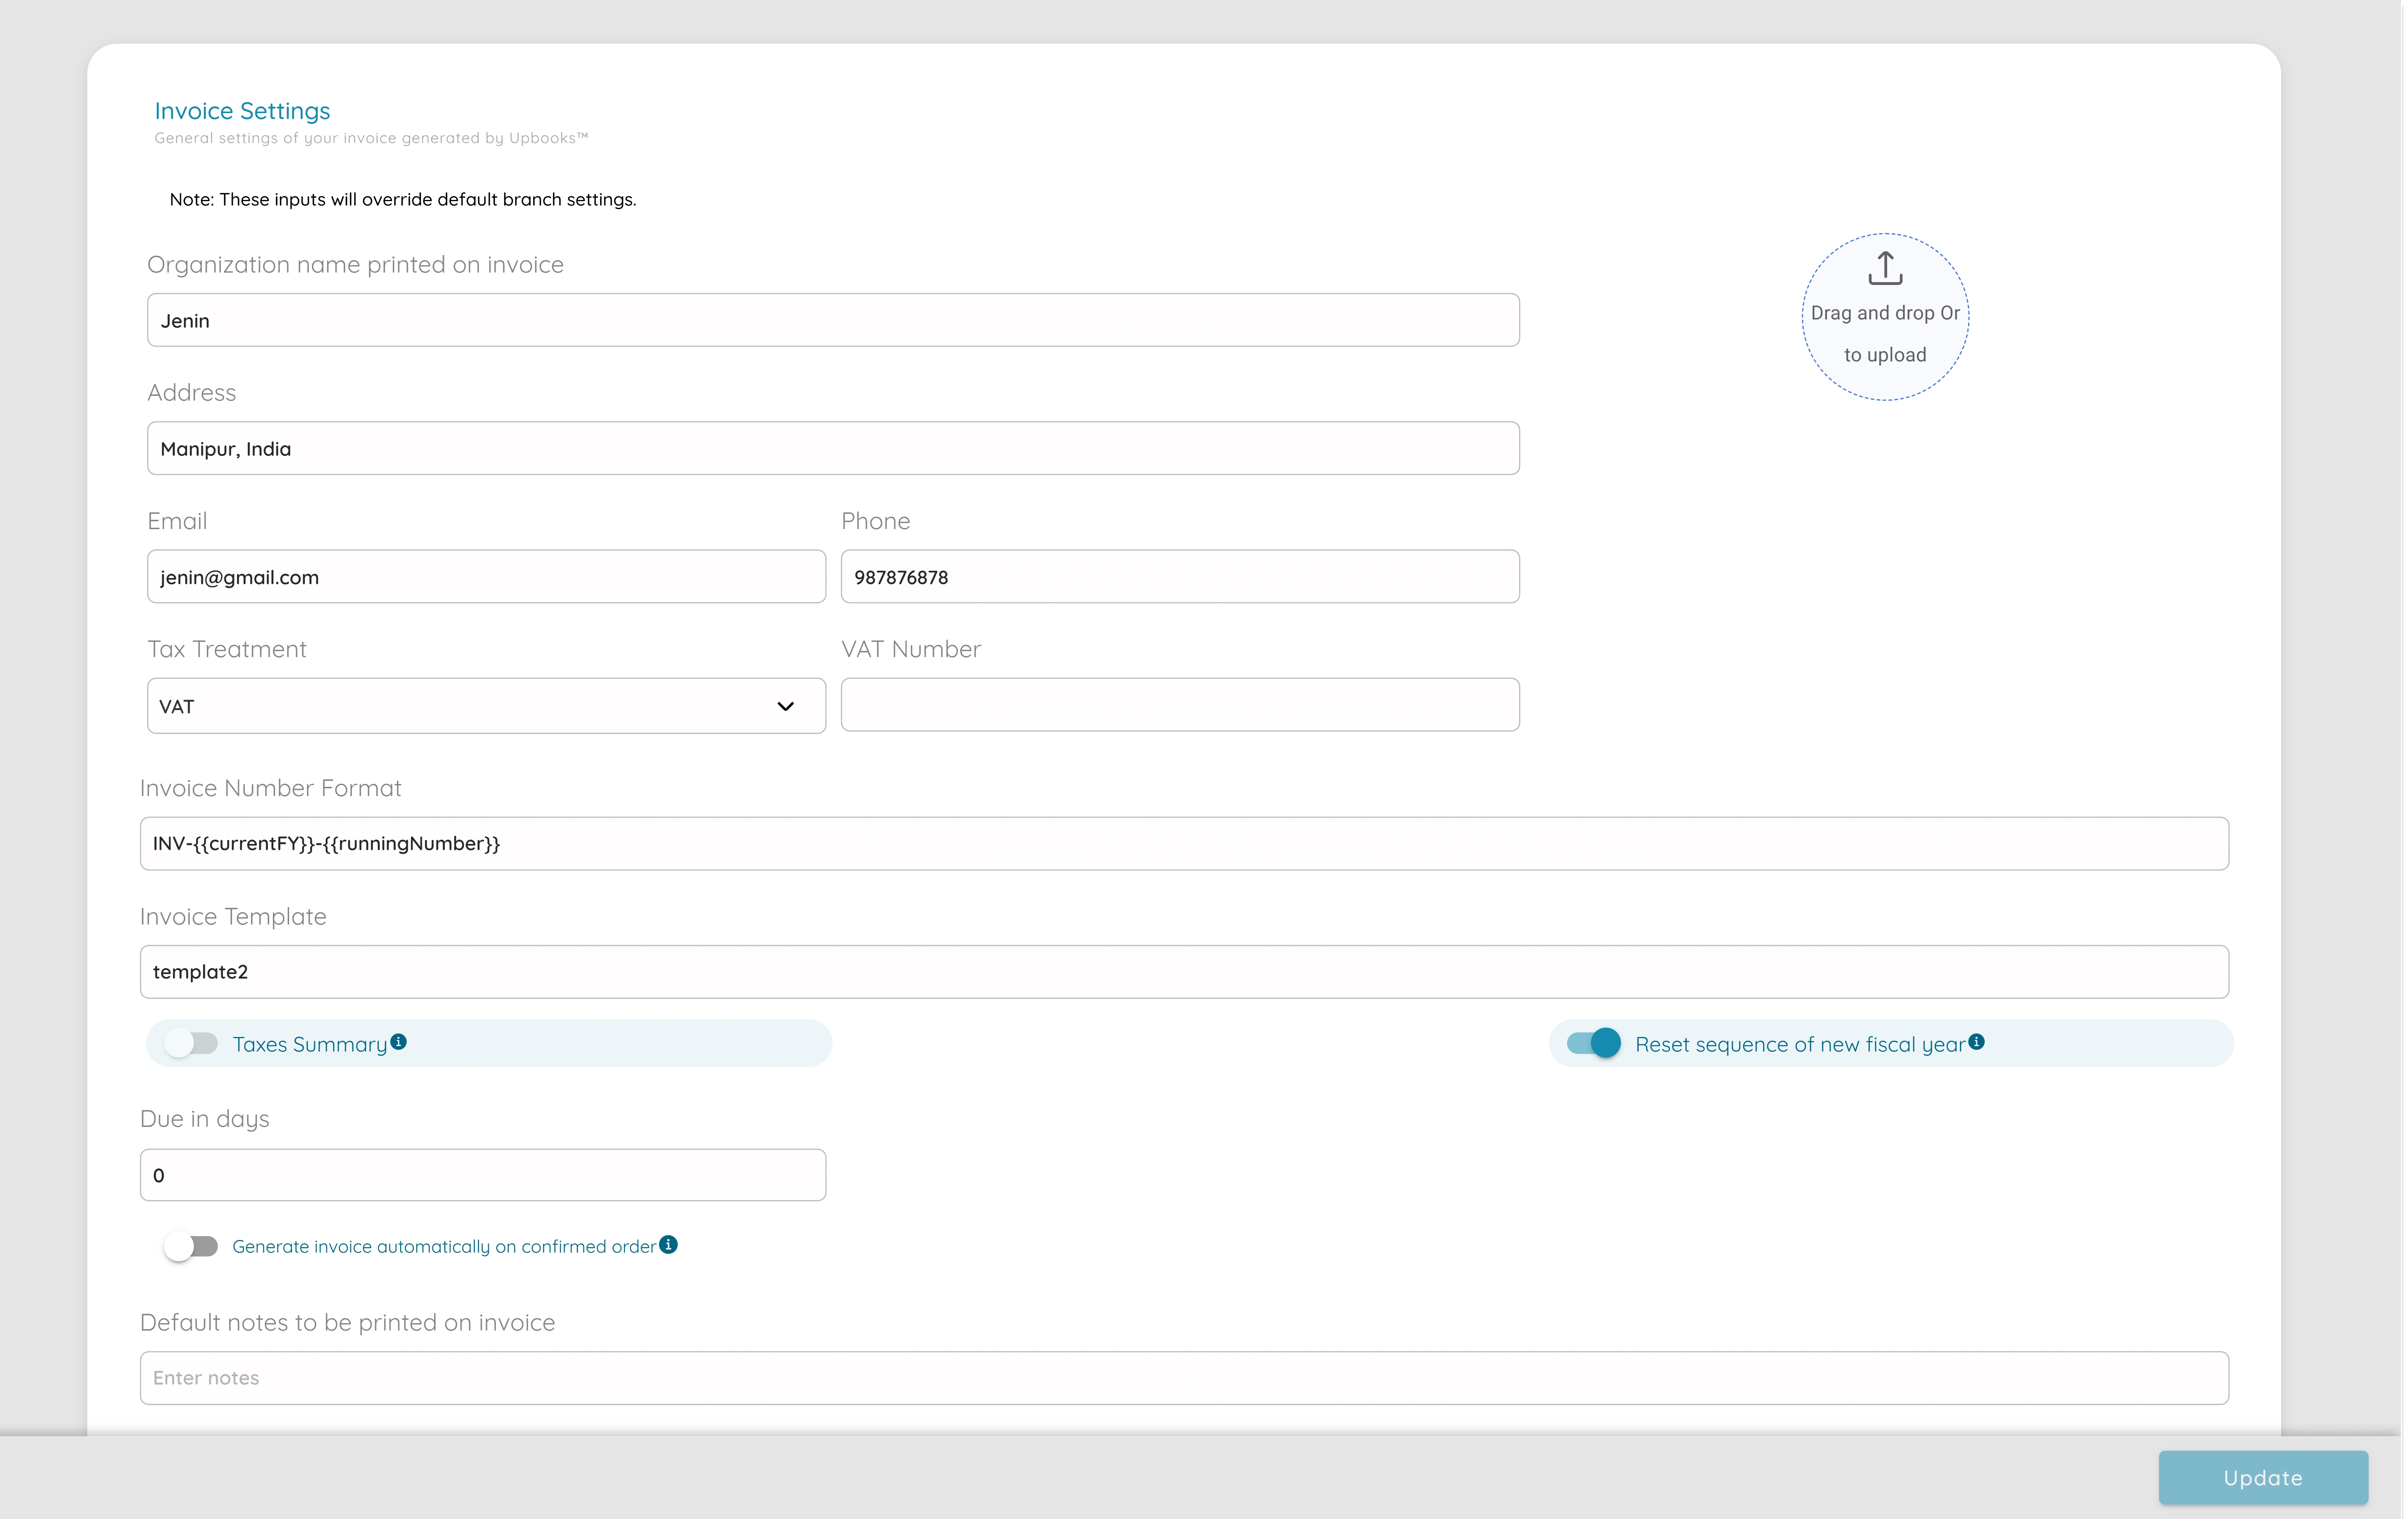The image size is (2408, 1519).
Task: Open the Invoice Template selector field
Action: click(x=1184, y=972)
